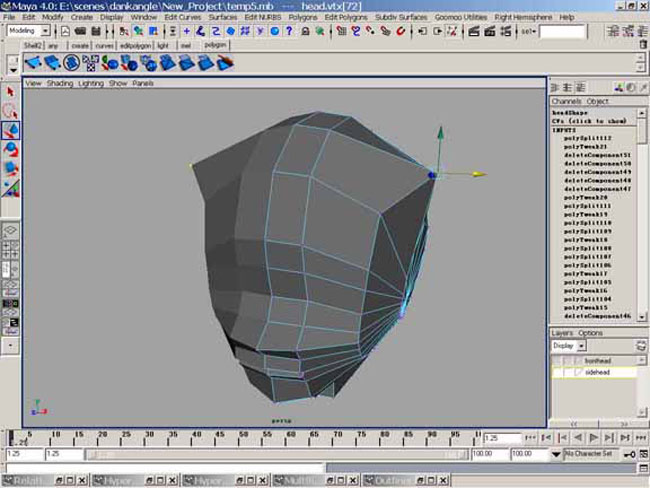Activate the Move tool in toolbox
Screen dimensions: 650x488
(10, 130)
